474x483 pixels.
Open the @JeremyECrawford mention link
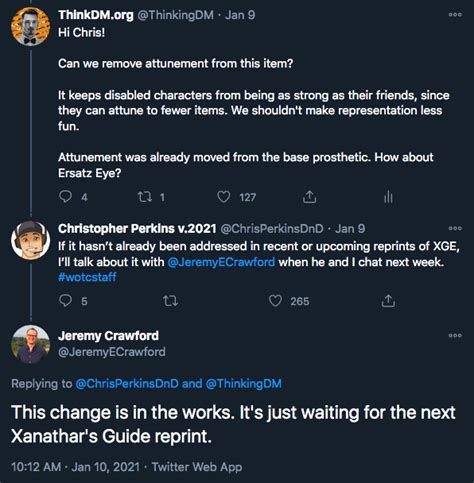coord(221,262)
